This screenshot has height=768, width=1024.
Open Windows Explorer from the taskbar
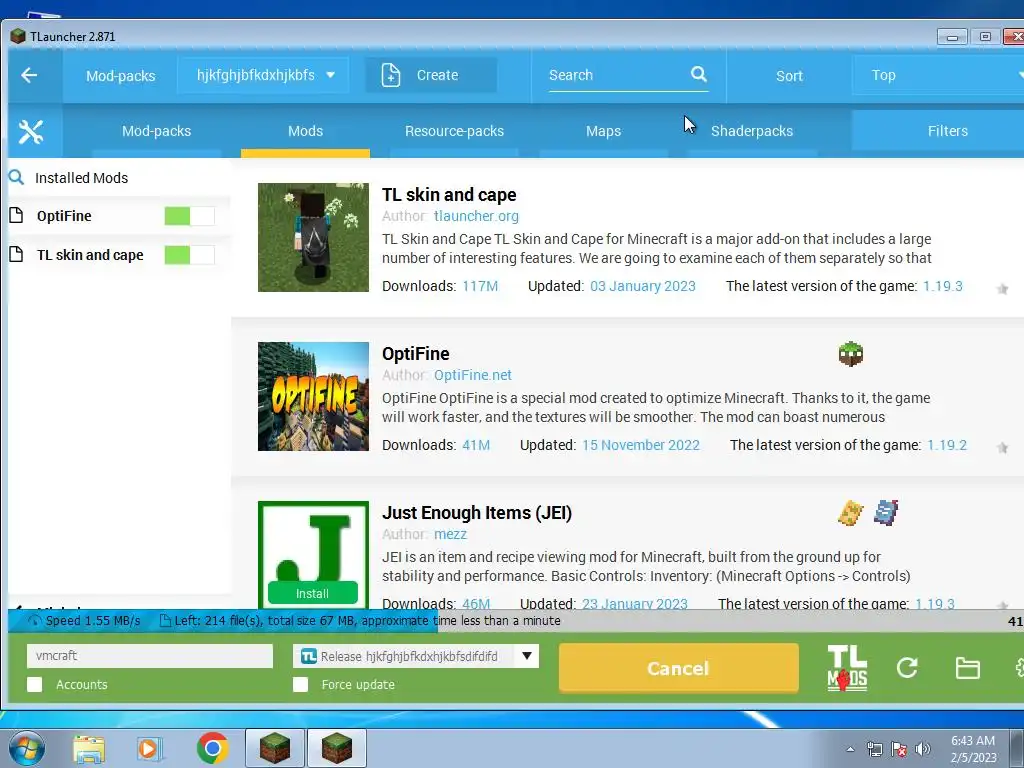pyautogui.click(x=89, y=748)
